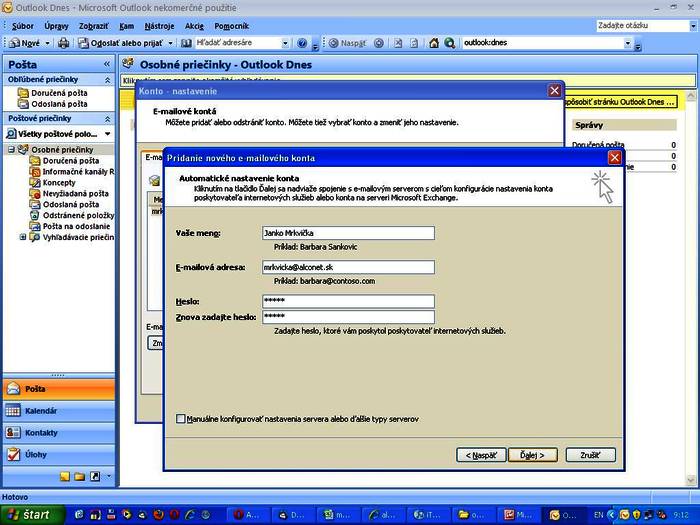This screenshot has height=525, width=700.
Task: Switch to Kalendár pane button
Action: click(59, 411)
